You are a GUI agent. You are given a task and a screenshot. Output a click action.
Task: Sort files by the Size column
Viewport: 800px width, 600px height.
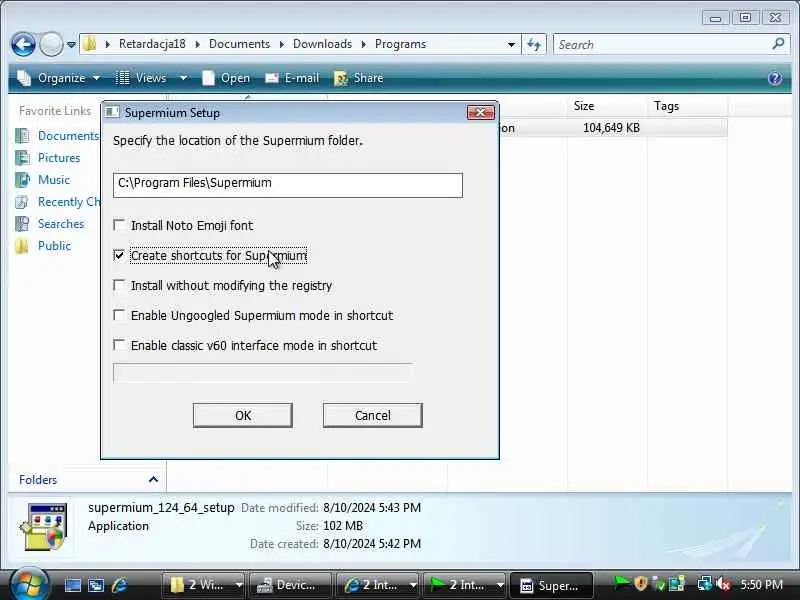tap(607, 106)
